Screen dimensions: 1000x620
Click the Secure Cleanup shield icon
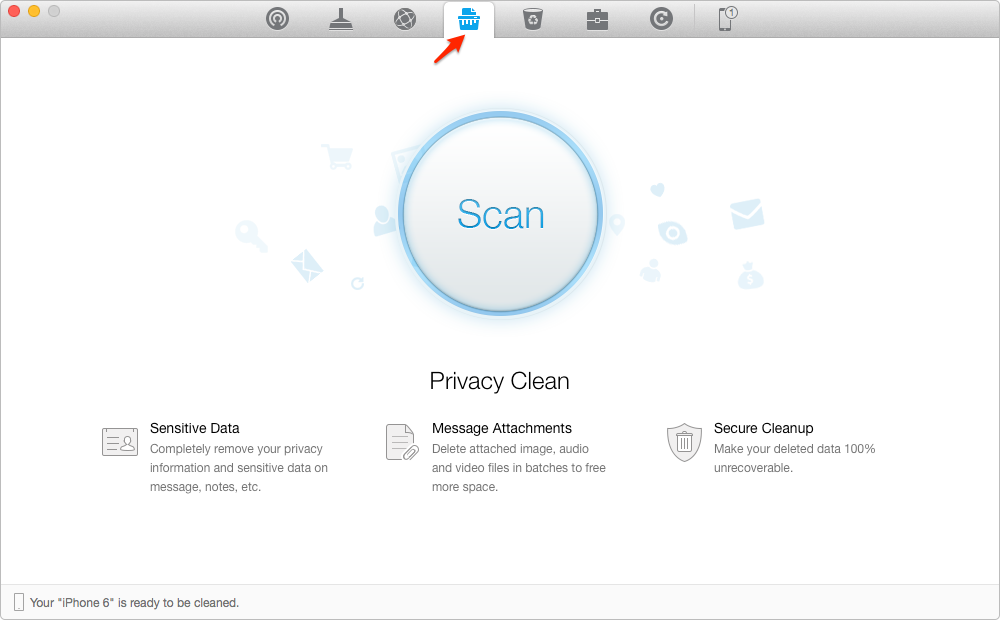[x=684, y=440]
